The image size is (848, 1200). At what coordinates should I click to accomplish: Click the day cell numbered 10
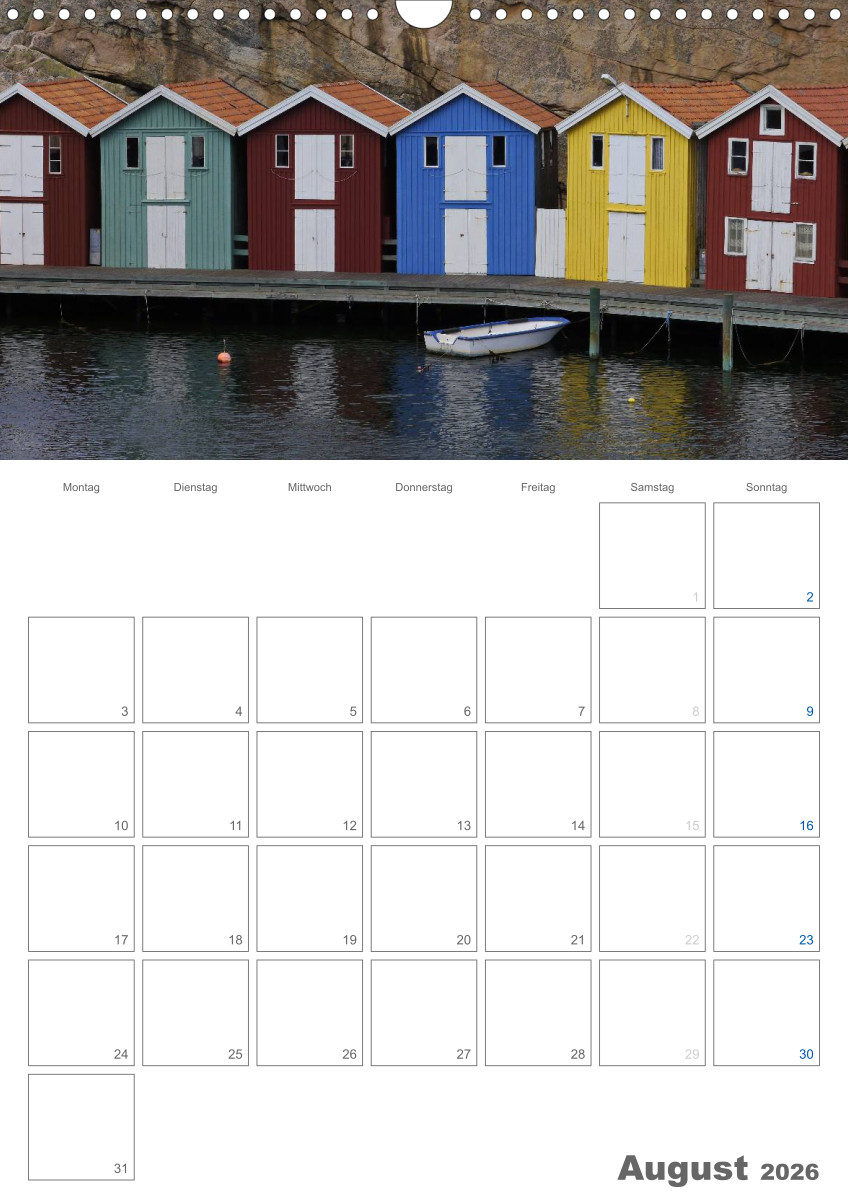point(81,784)
